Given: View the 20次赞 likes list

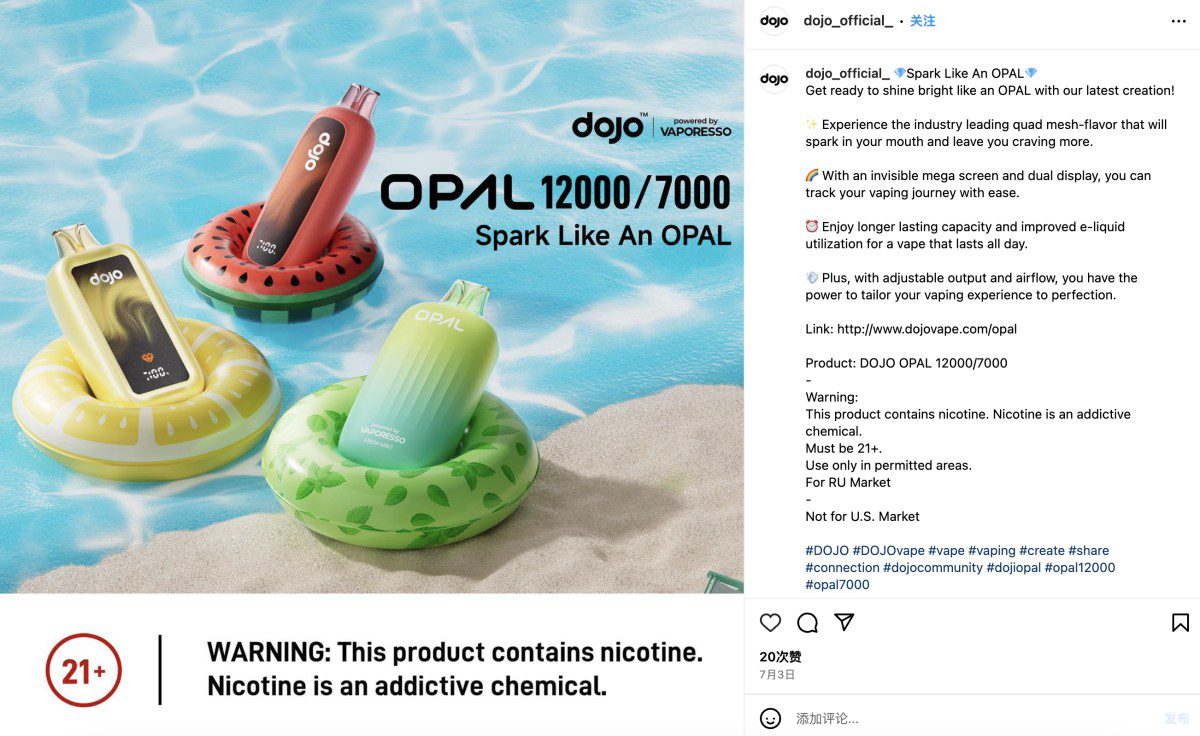Looking at the screenshot, I should click(780, 657).
